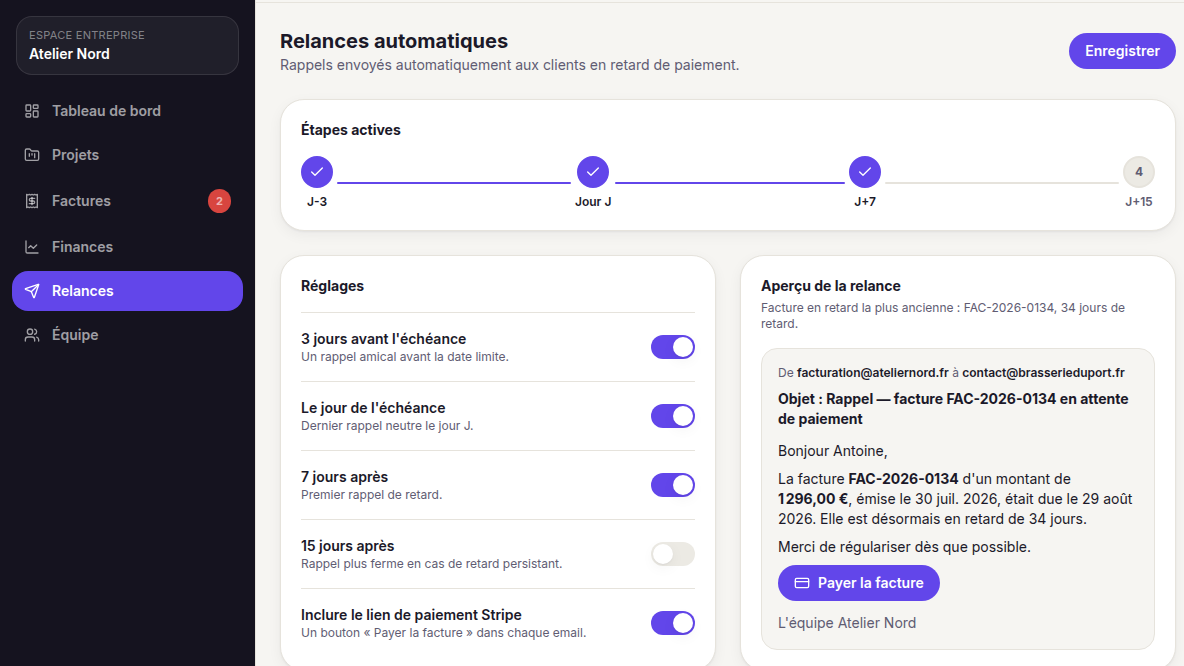Click Rappel plus ferme description text

point(431,563)
